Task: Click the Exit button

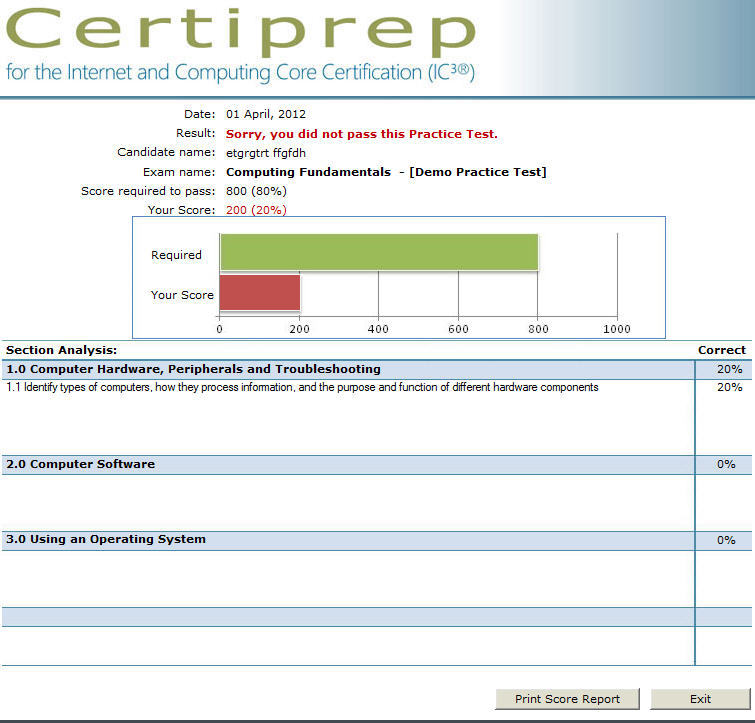Action: (700, 699)
